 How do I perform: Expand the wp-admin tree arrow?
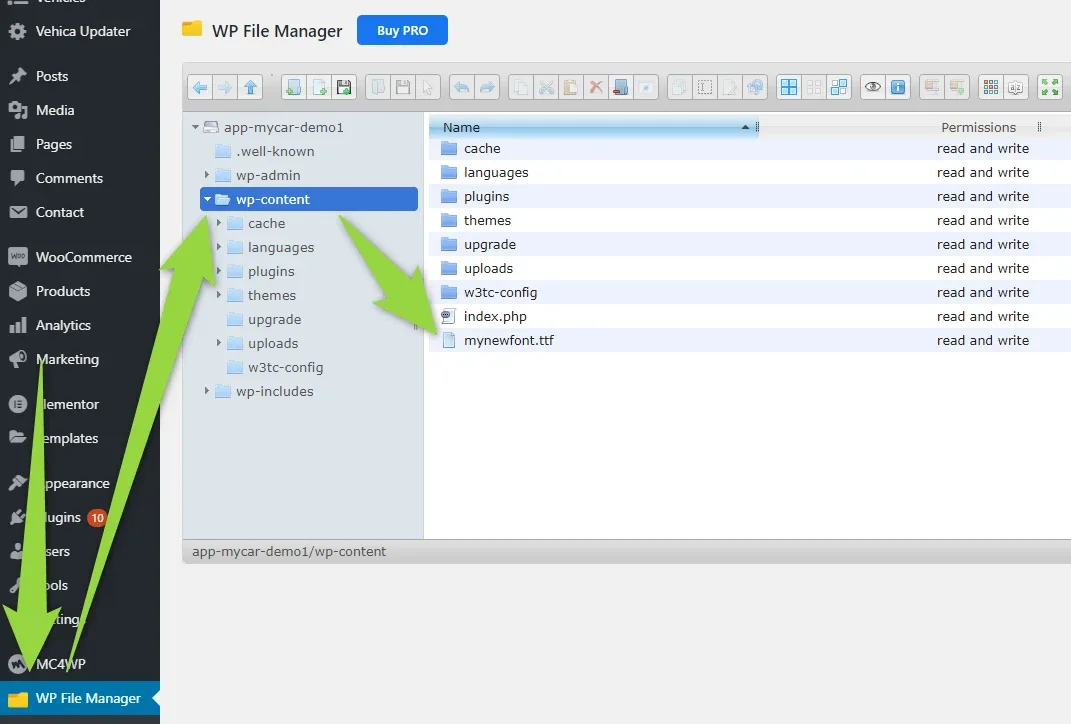(207, 175)
